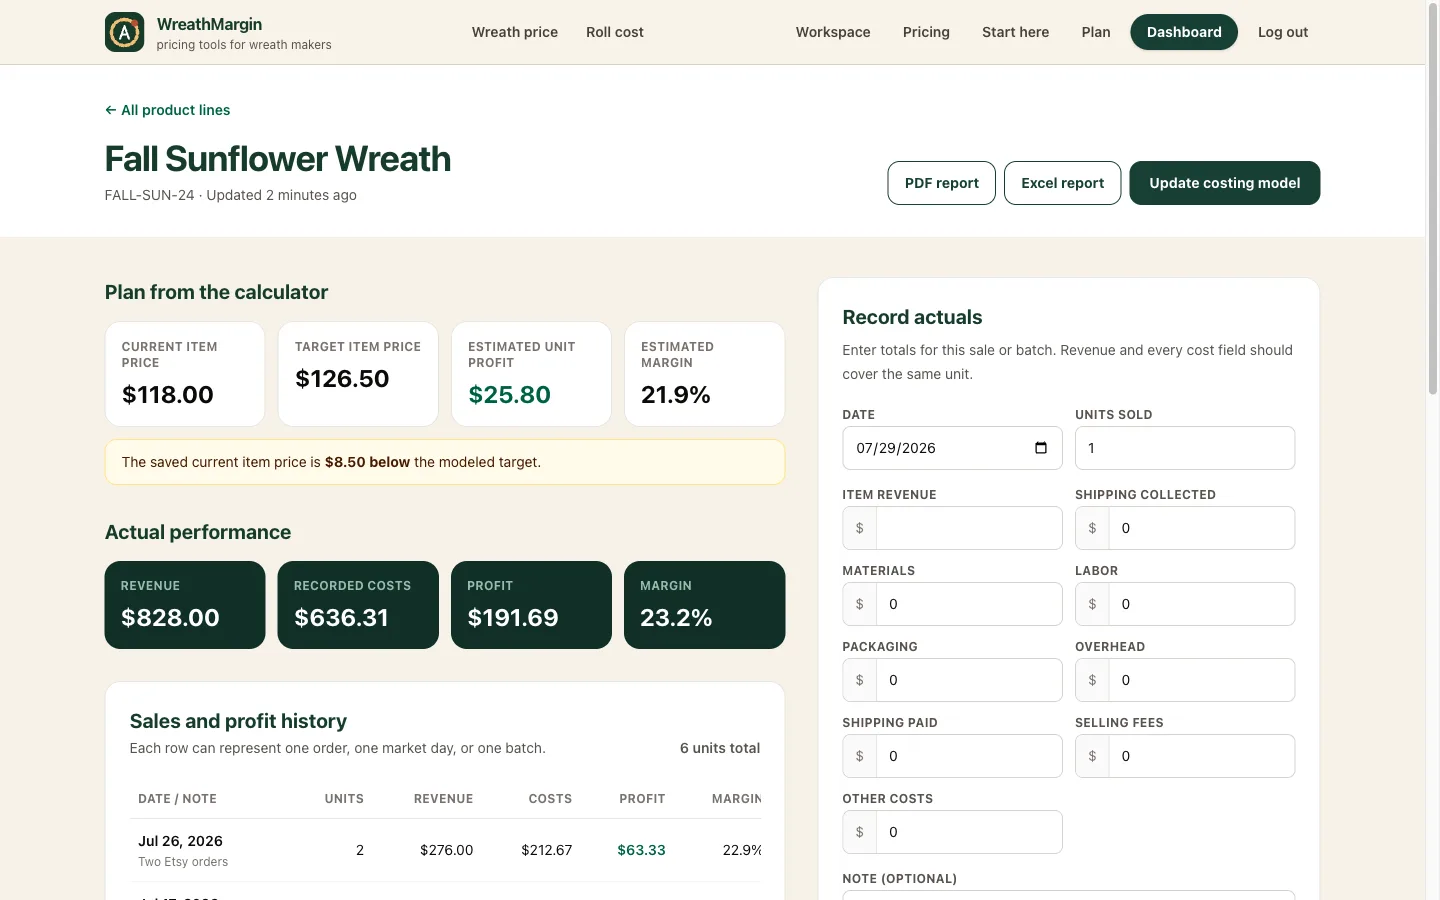
Task: Click the Recorded costs $636.31 card
Action: [358, 605]
